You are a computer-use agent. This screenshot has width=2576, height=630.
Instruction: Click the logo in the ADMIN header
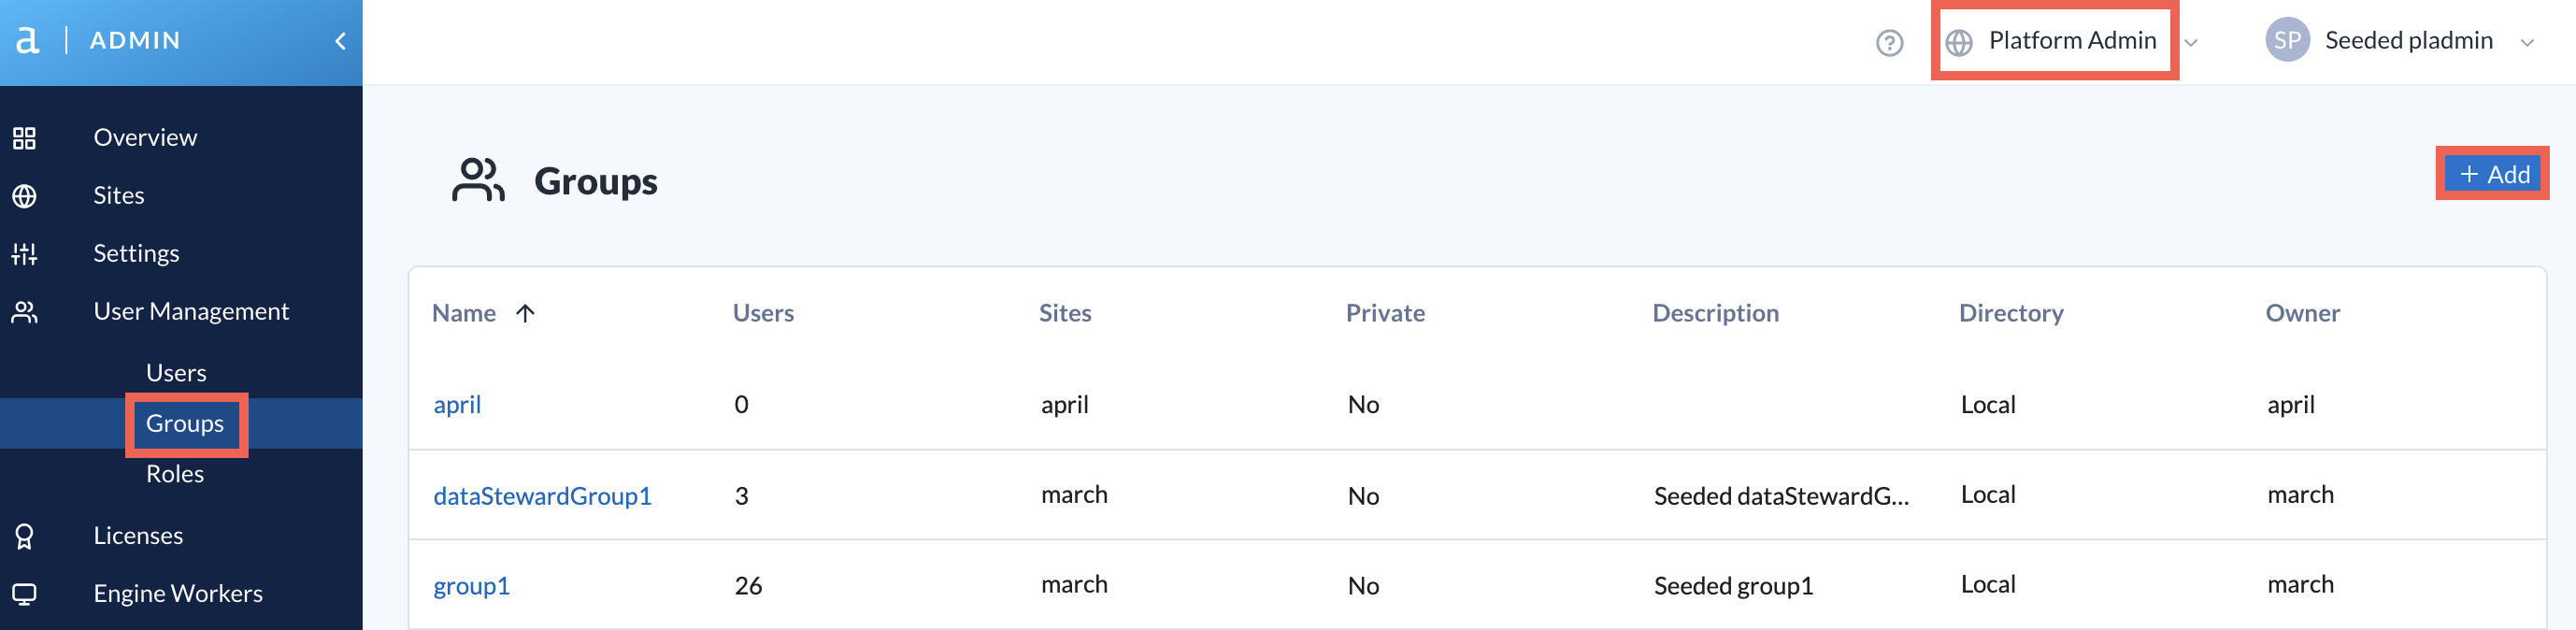pyautogui.click(x=27, y=40)
